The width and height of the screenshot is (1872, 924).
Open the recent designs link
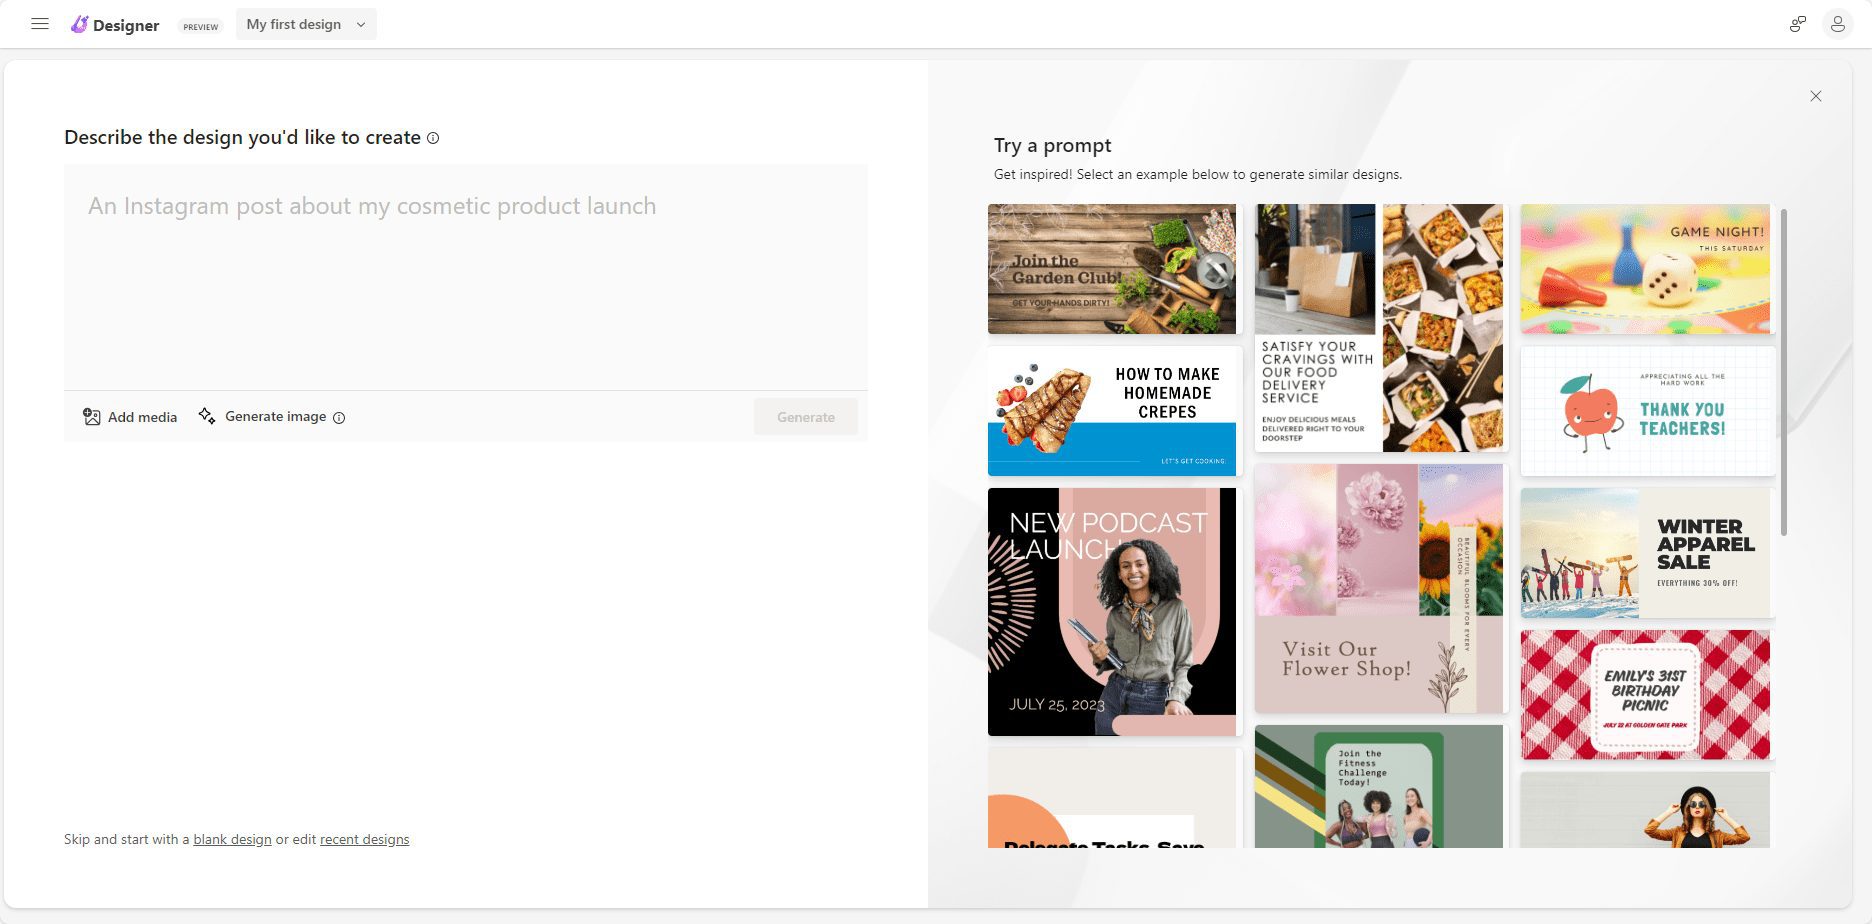coord(364,839)
